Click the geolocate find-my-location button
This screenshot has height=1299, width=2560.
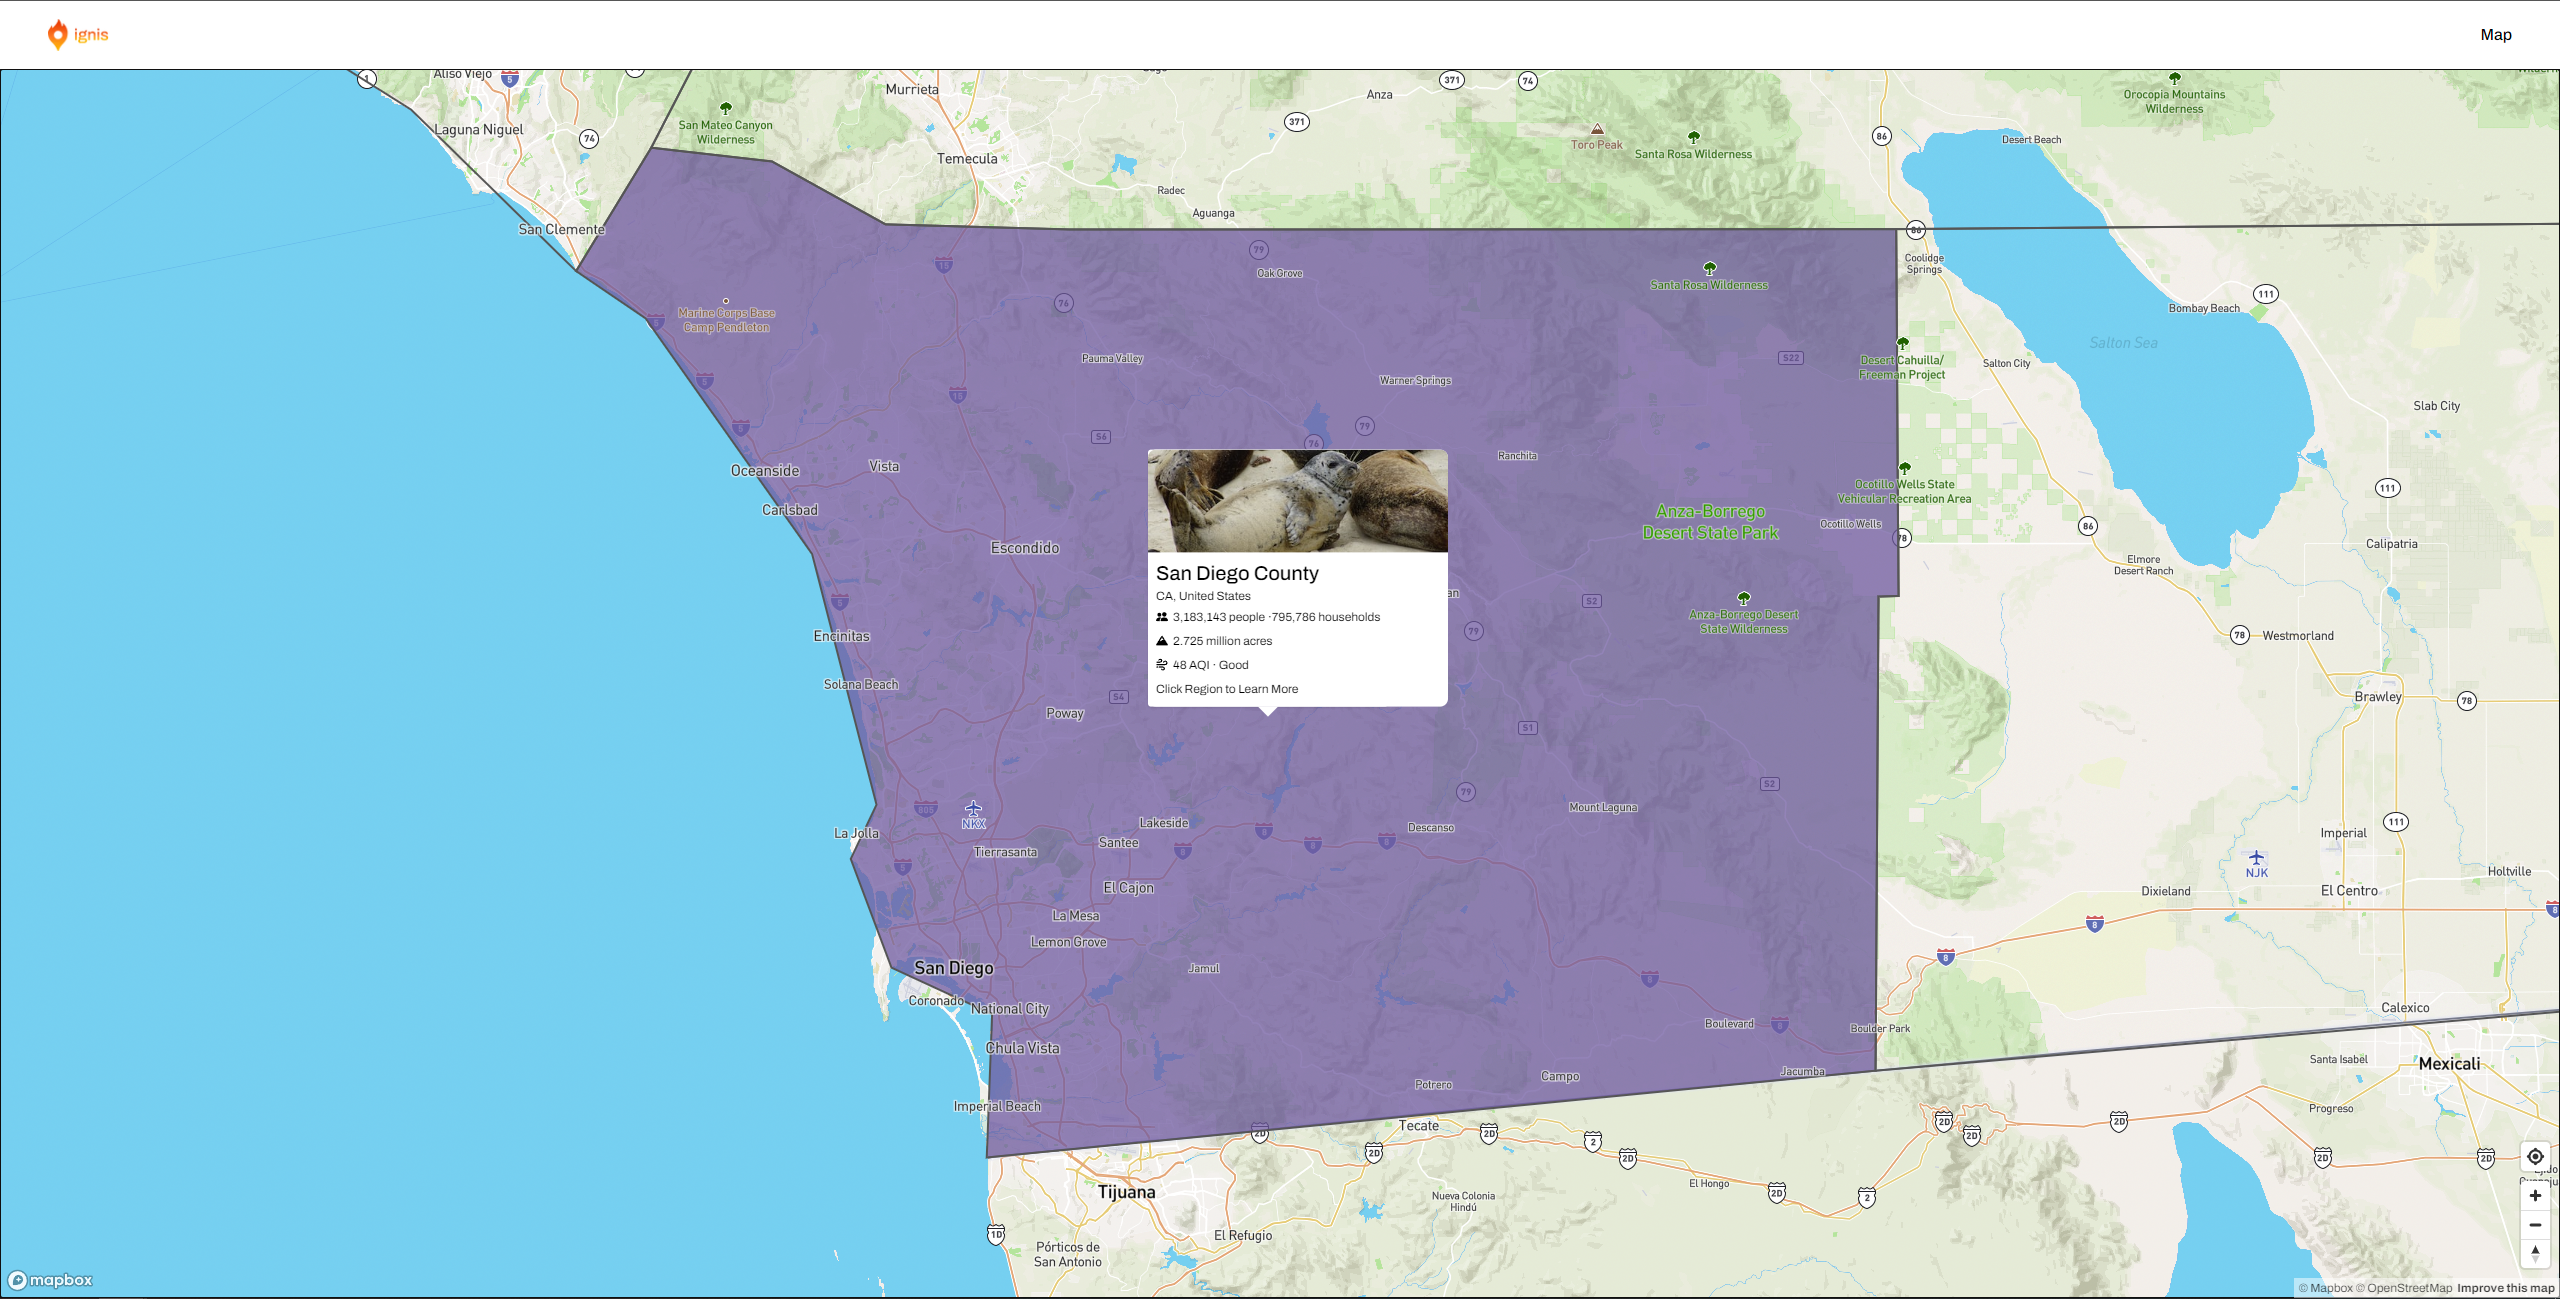(x=2535, y=1157)
